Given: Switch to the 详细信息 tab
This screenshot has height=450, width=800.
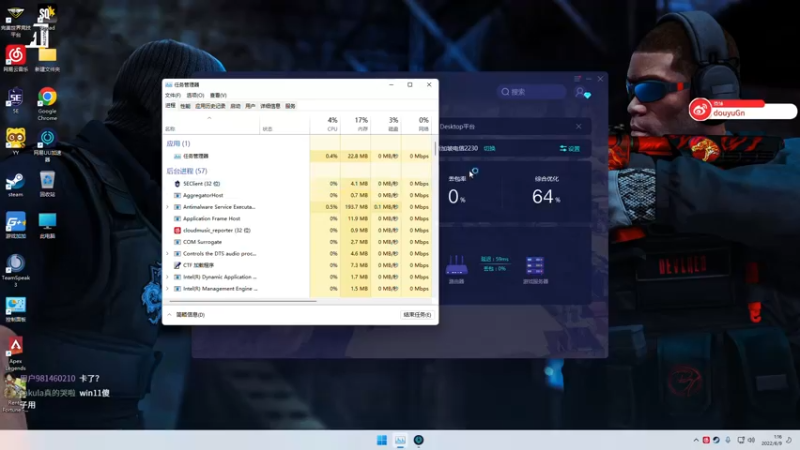Looking at the screenshot, I should click(x=270, y=106).
